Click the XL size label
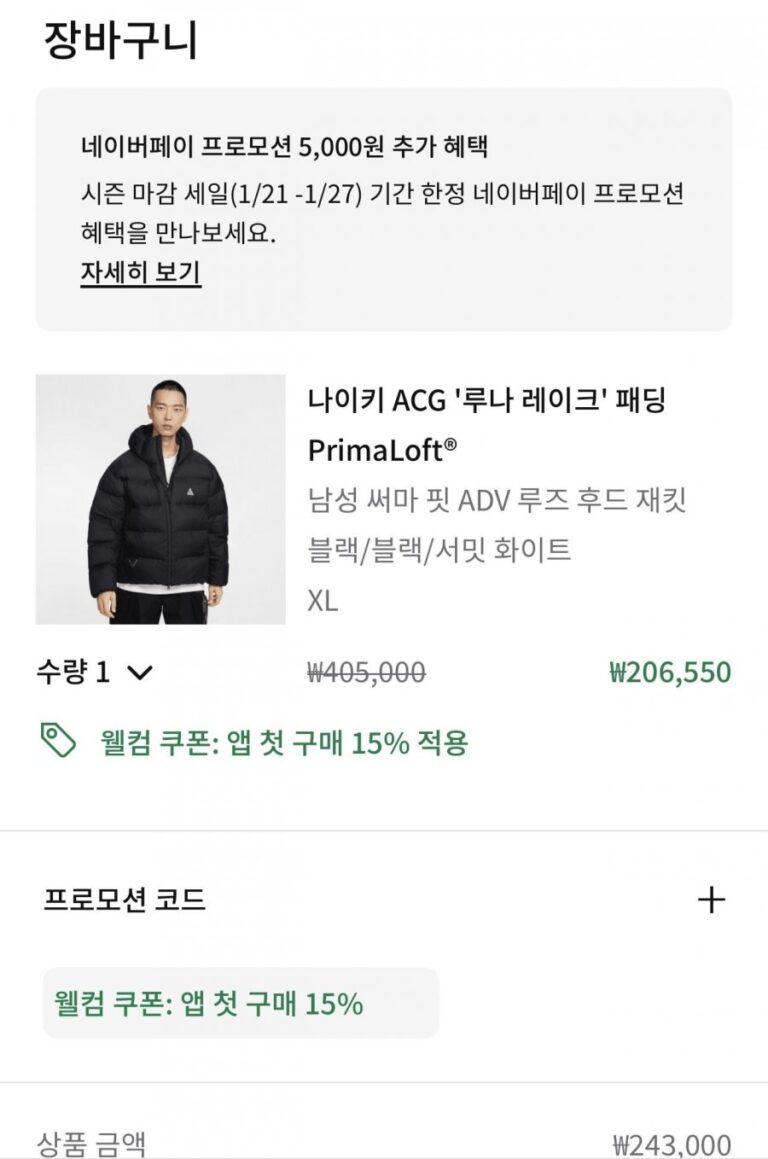This screenshot has height=1159, width=768. (323, 600)
